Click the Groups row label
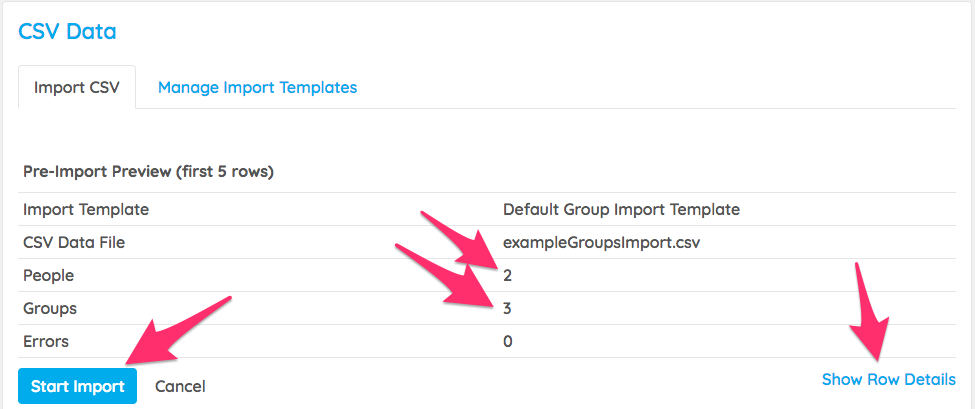The image size is (975, 409). [50, 308]
